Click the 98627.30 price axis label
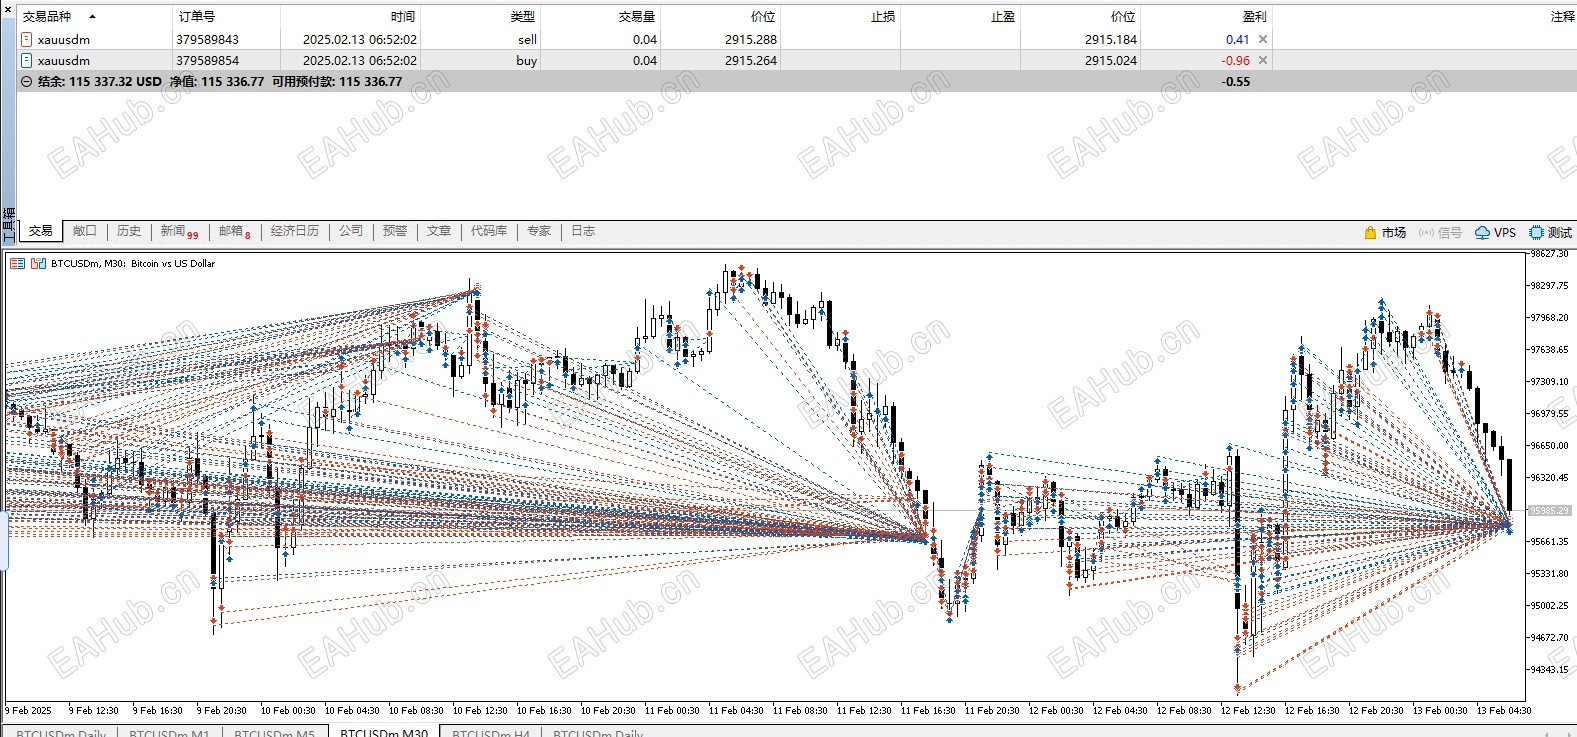 [1549, 254]
